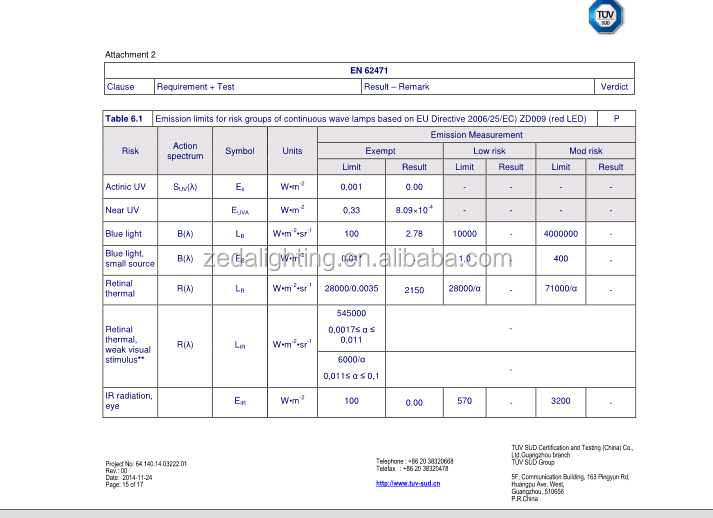Screen dimensions: 713x518
Task: Click the 'Exempt' group header
Action: pyautogui.click(x=380, y=151)
